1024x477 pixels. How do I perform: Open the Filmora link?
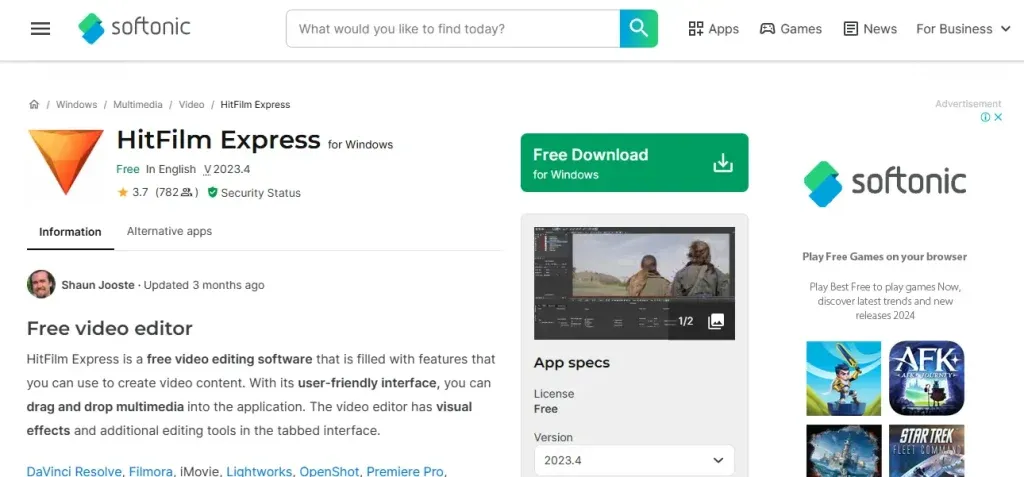coord(151,471)
